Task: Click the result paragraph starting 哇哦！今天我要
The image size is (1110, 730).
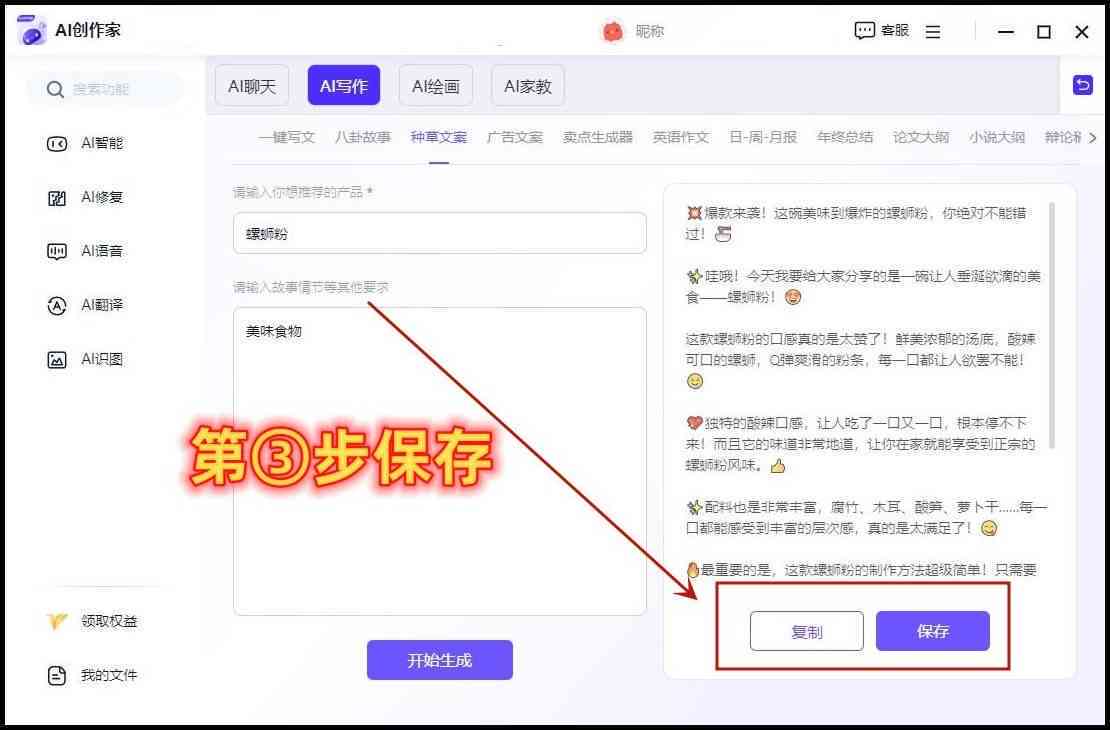Action: coord(863,287)
